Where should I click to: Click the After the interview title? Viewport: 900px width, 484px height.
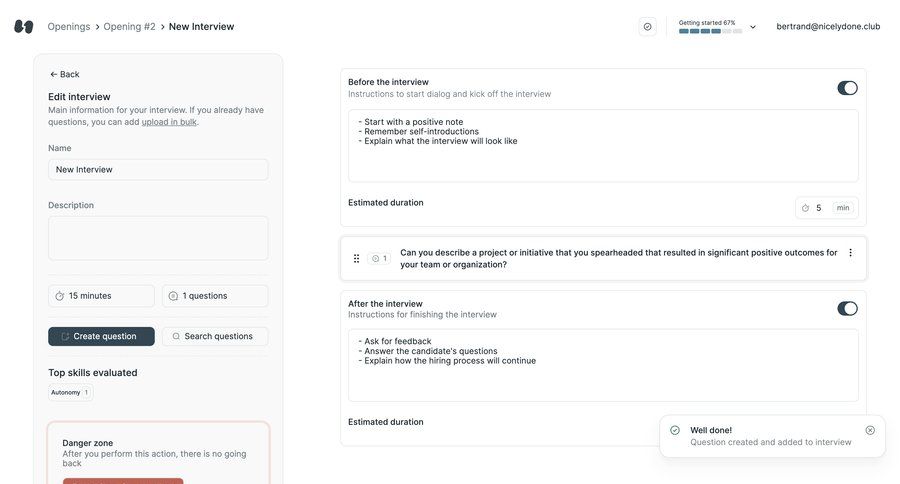coord(385,304)
